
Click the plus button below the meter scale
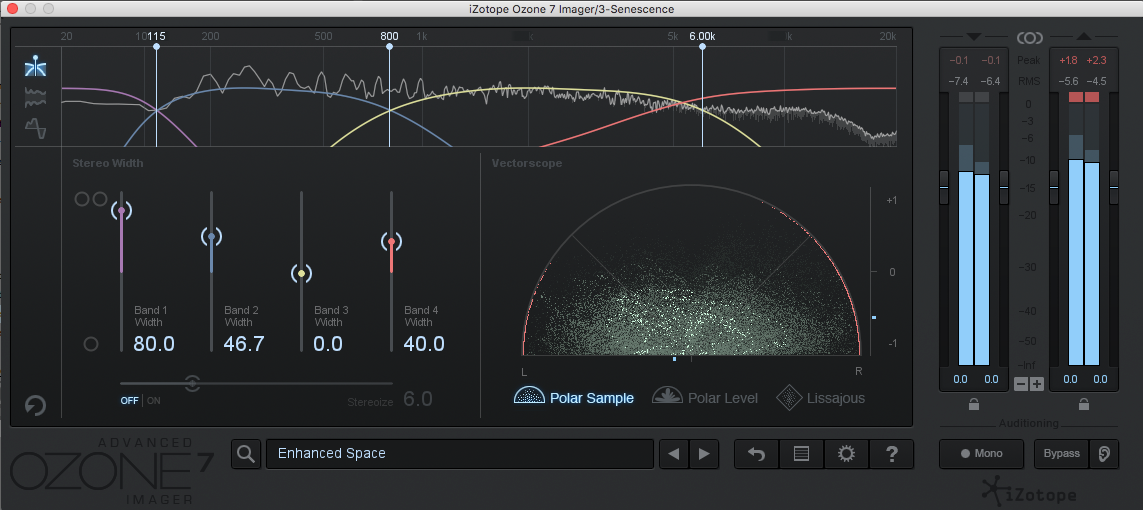1037,384
